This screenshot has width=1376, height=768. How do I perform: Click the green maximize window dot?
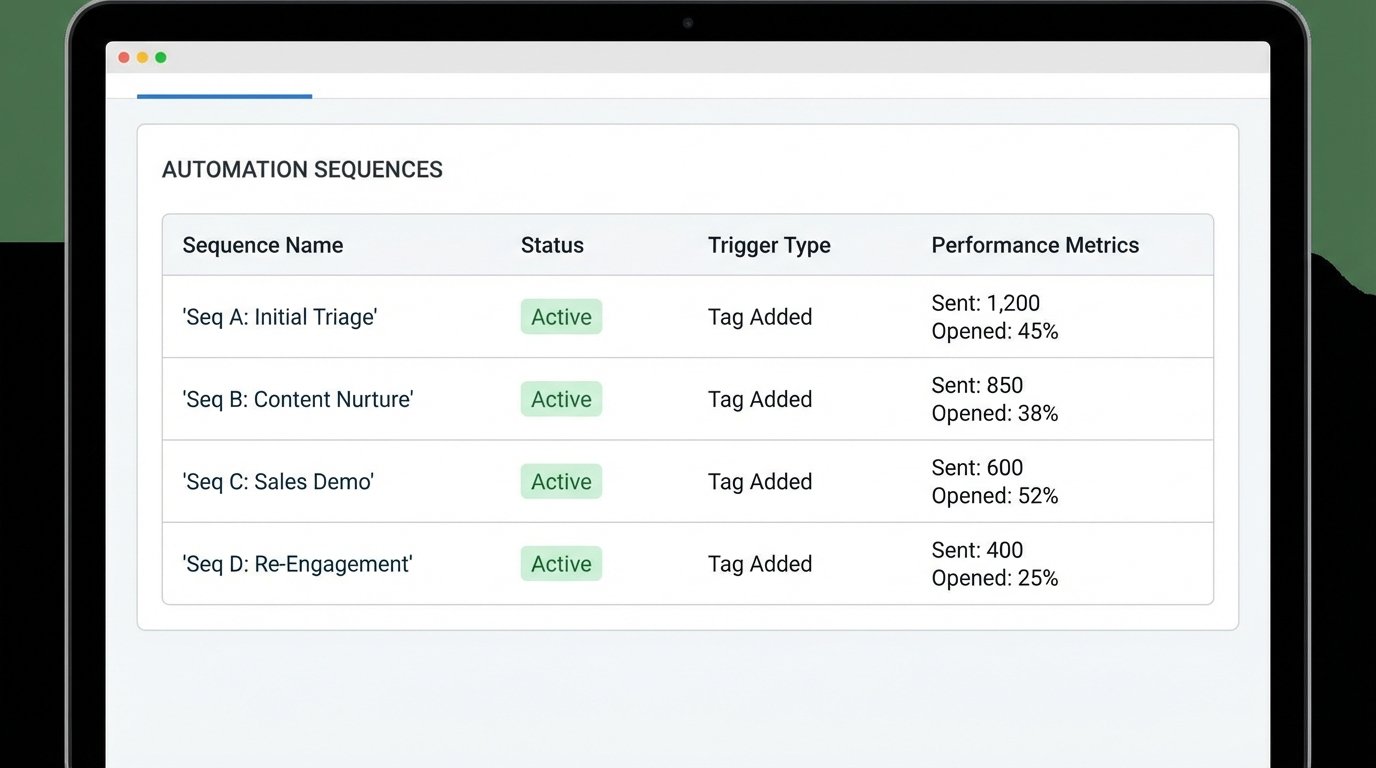point(161,58)
